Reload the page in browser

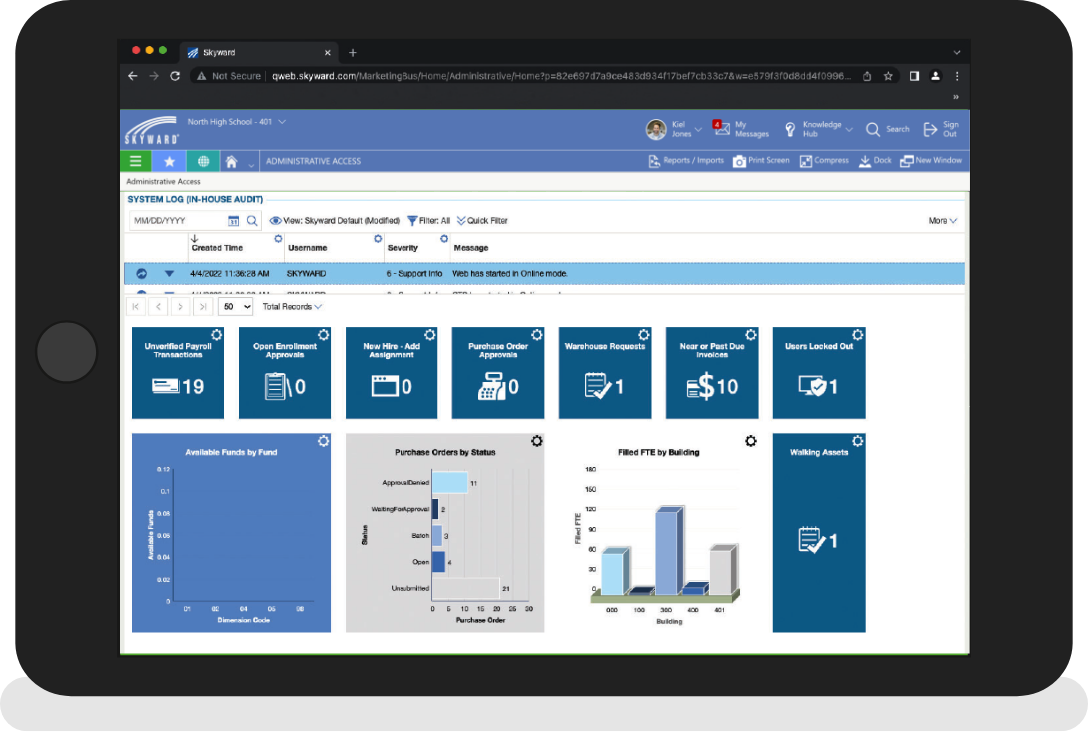point(175,76)
